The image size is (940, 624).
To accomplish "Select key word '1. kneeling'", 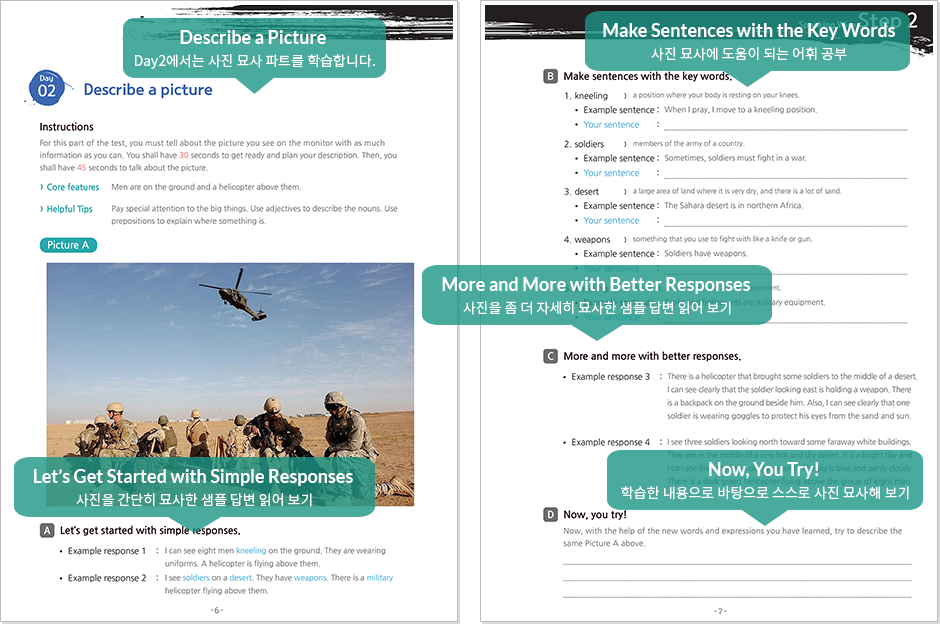I will coord(586,96).
